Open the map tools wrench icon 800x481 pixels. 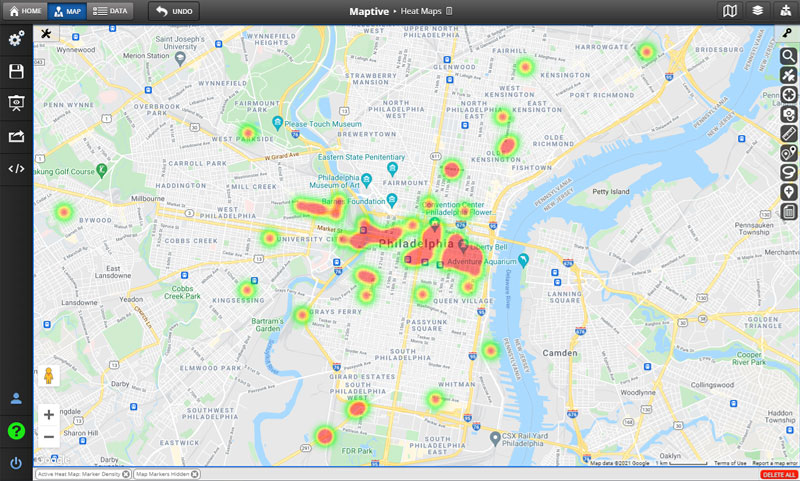coord(46,33)
